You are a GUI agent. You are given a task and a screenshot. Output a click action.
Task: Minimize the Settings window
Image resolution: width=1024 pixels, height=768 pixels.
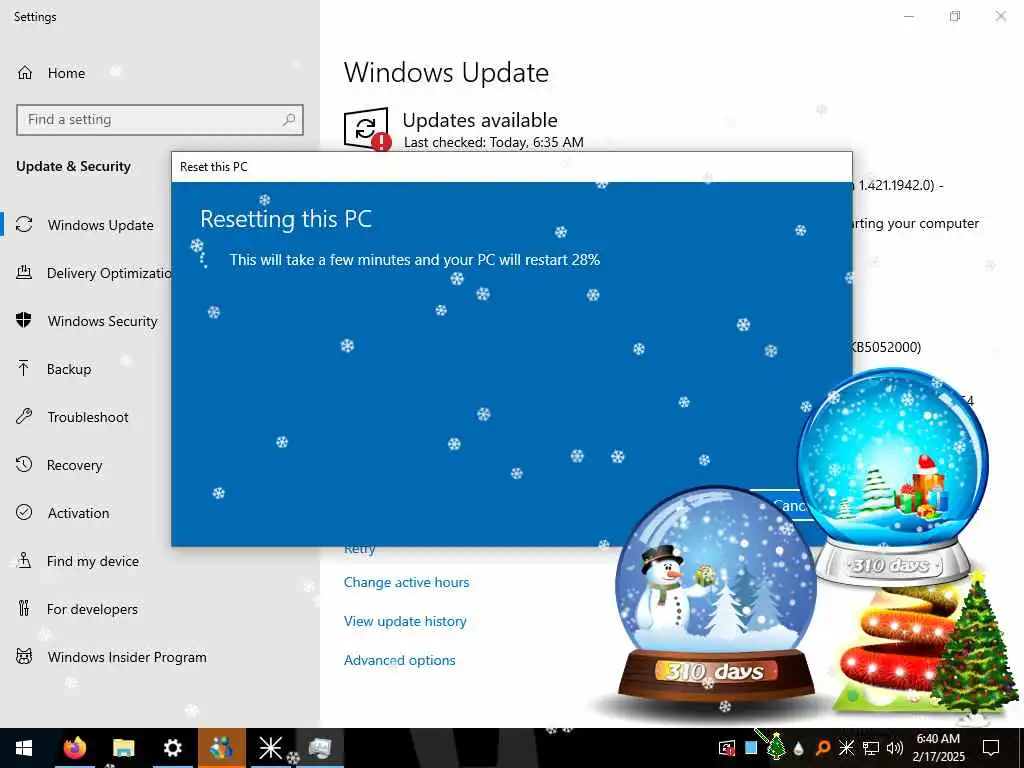pyautogui.click(x=908, y=16)
